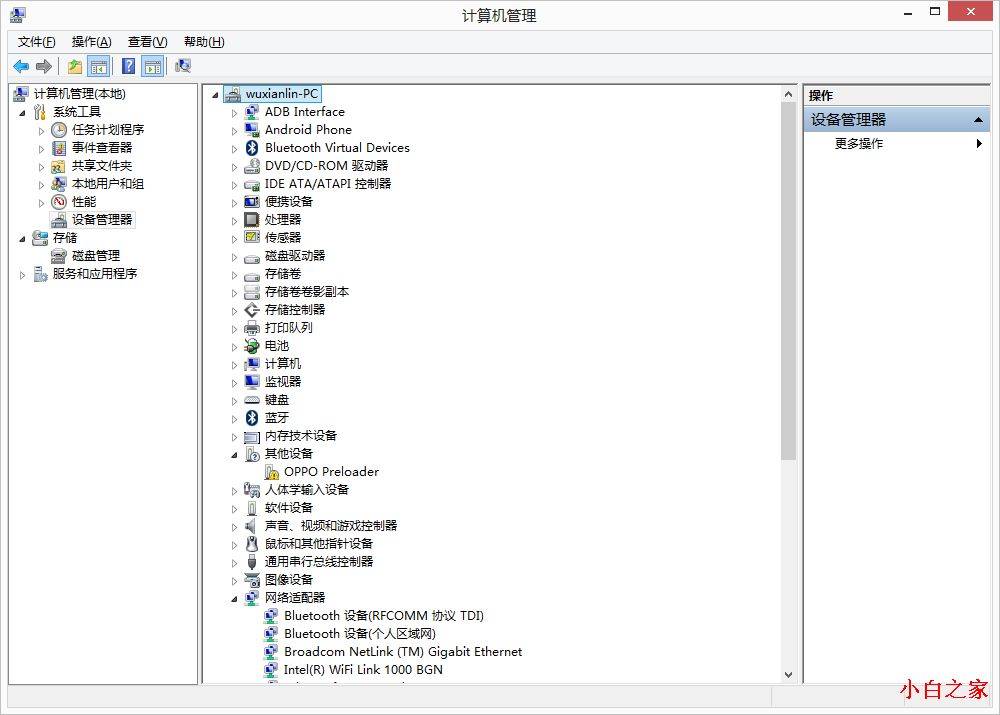The height and width of the screenshot is (715, 1000).
Task: Click the blue Help toolbar icon
Action: (128, 66)
